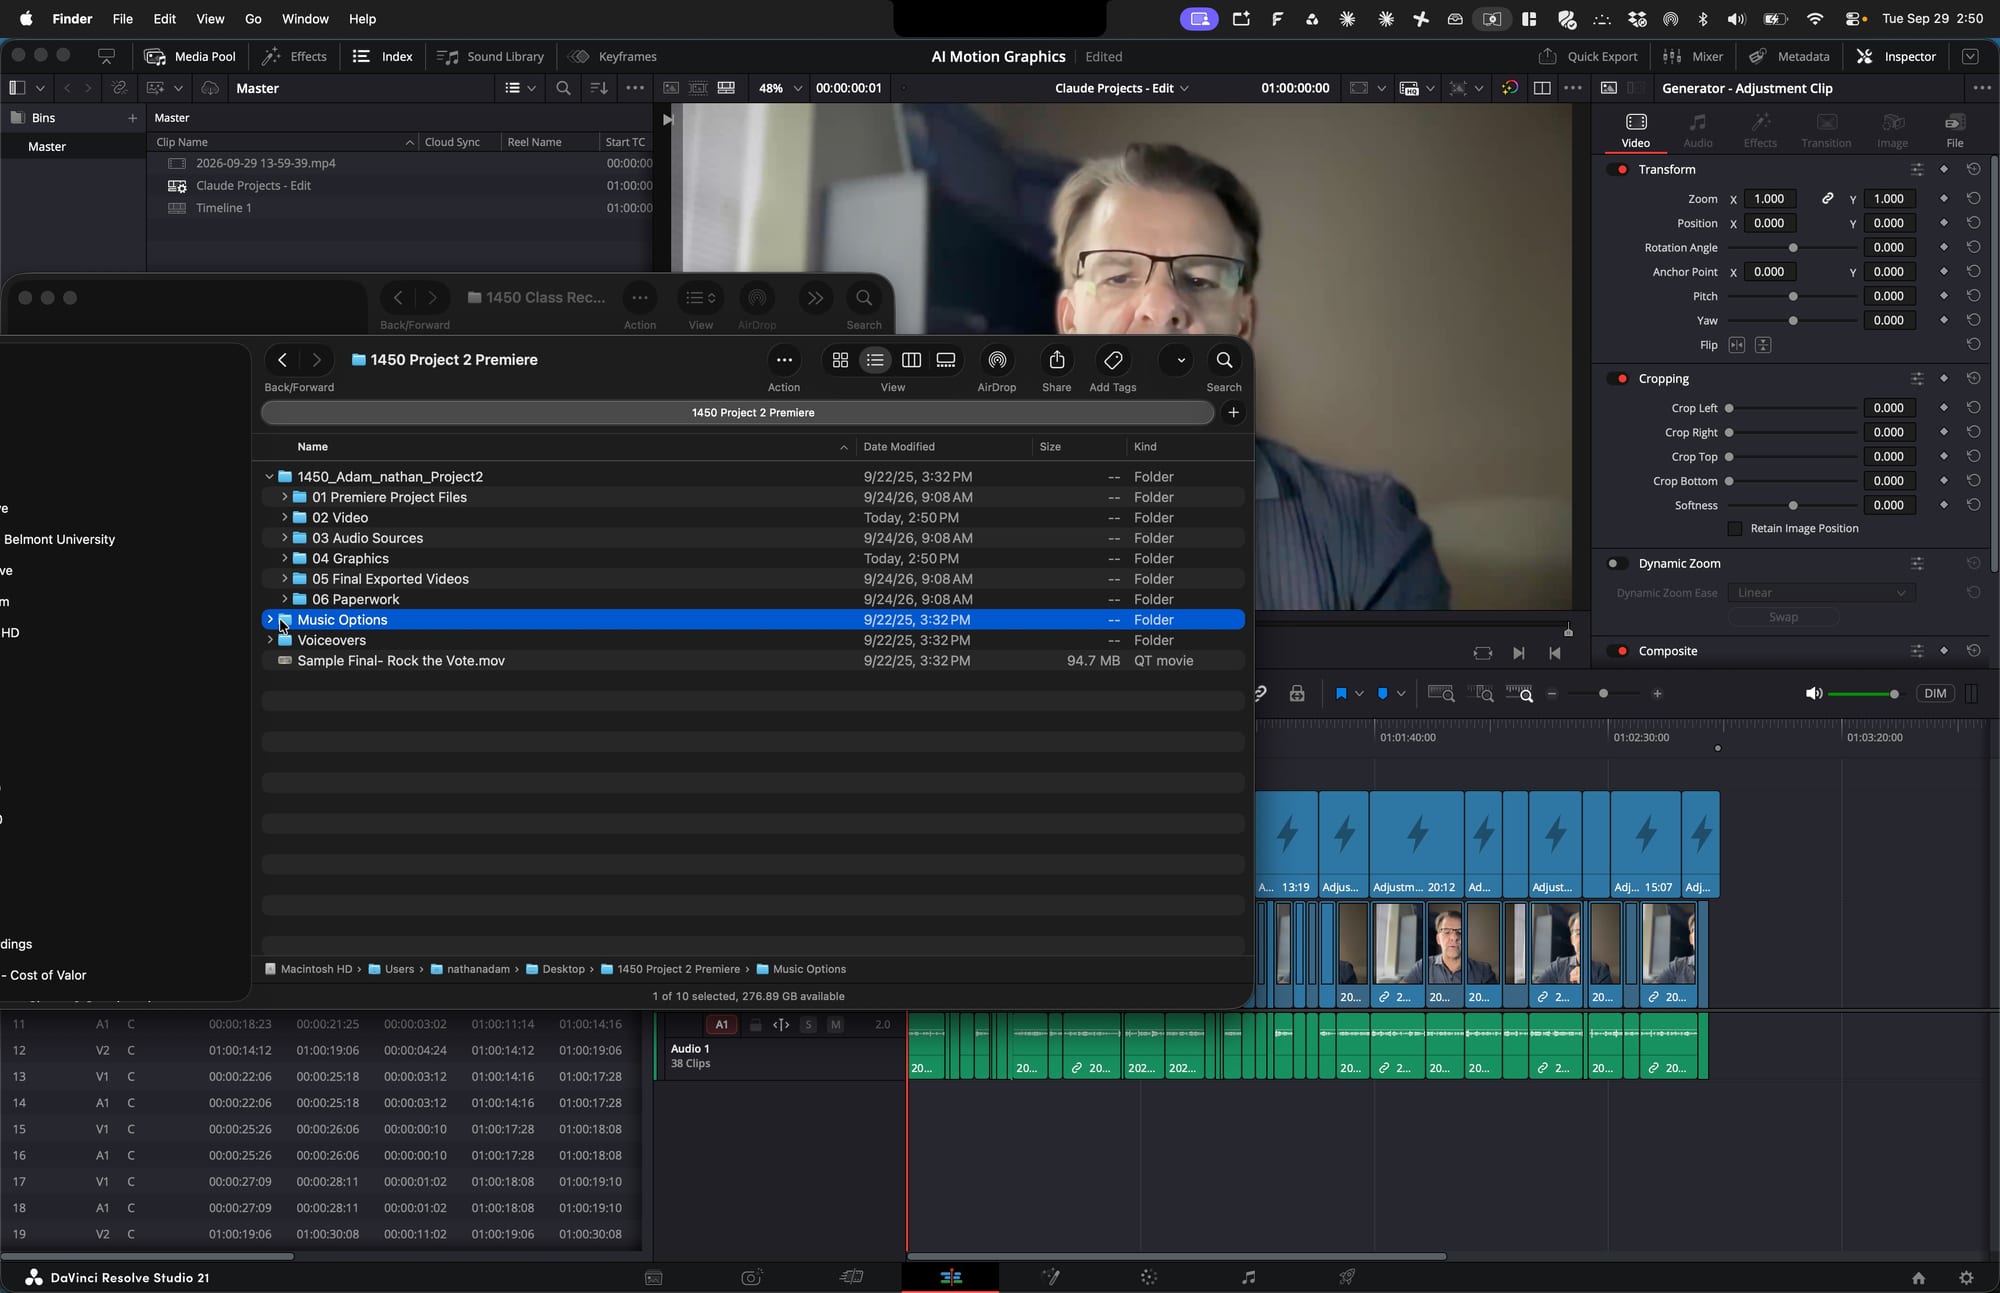Toggle Solo on Audio 1 track
This screenshot has height=1293, width=2000.
808,1025
